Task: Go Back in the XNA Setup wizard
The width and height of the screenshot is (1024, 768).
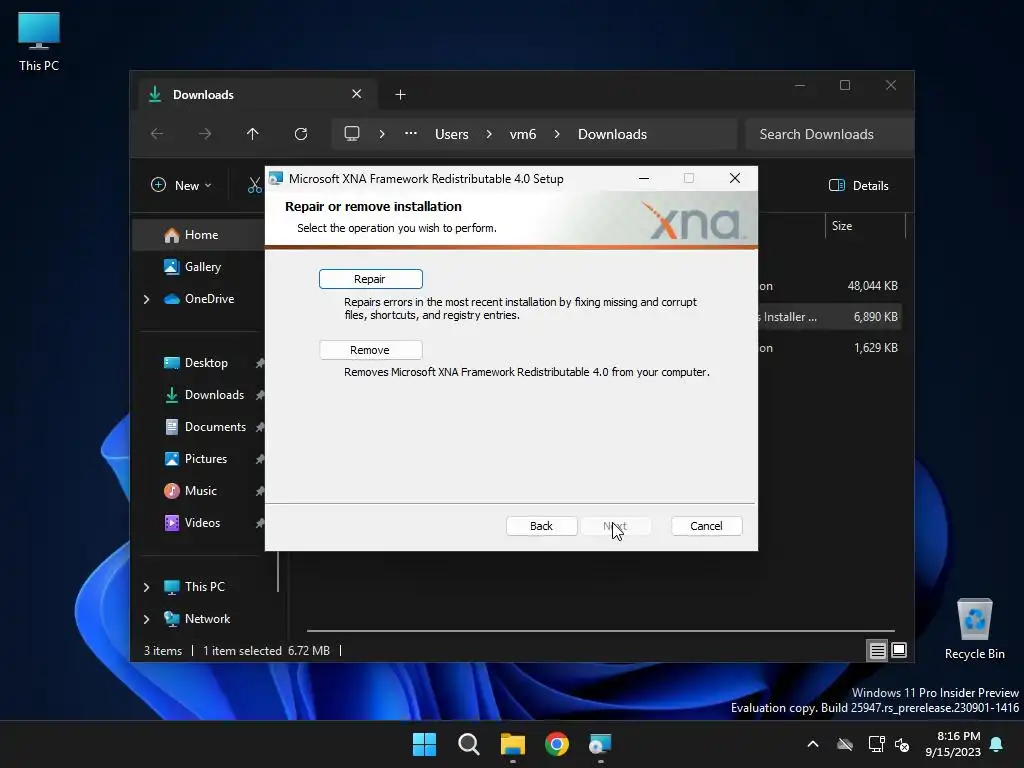Action: (x=541, y=526)
